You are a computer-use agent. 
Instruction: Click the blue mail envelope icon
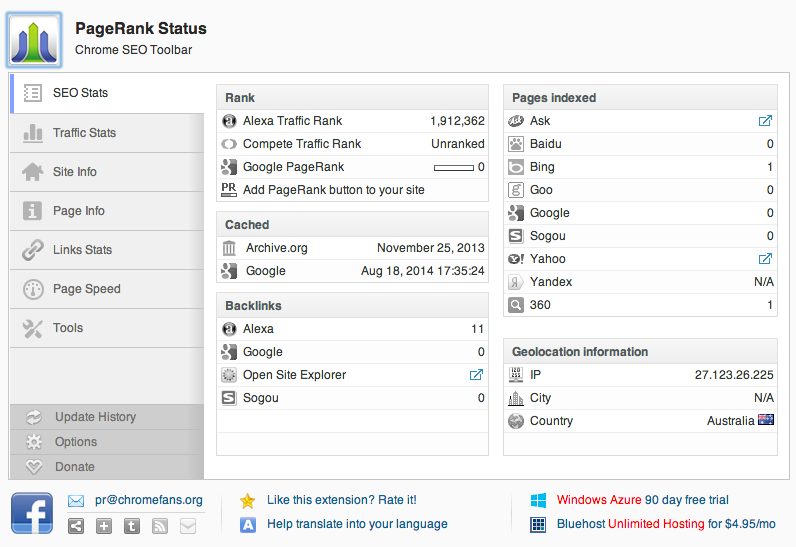76,501
